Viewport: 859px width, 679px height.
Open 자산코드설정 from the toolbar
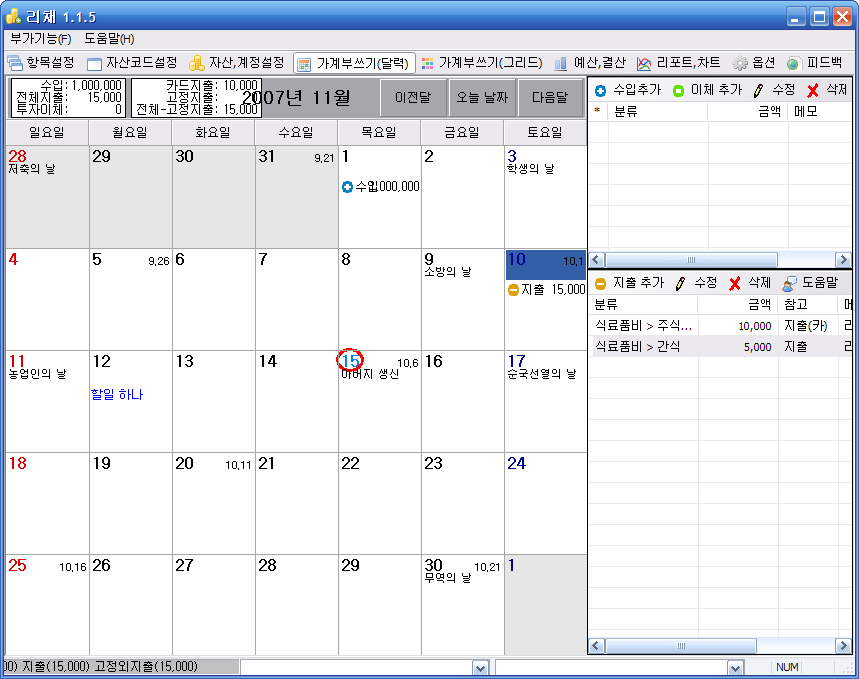(x=95, y=63)
